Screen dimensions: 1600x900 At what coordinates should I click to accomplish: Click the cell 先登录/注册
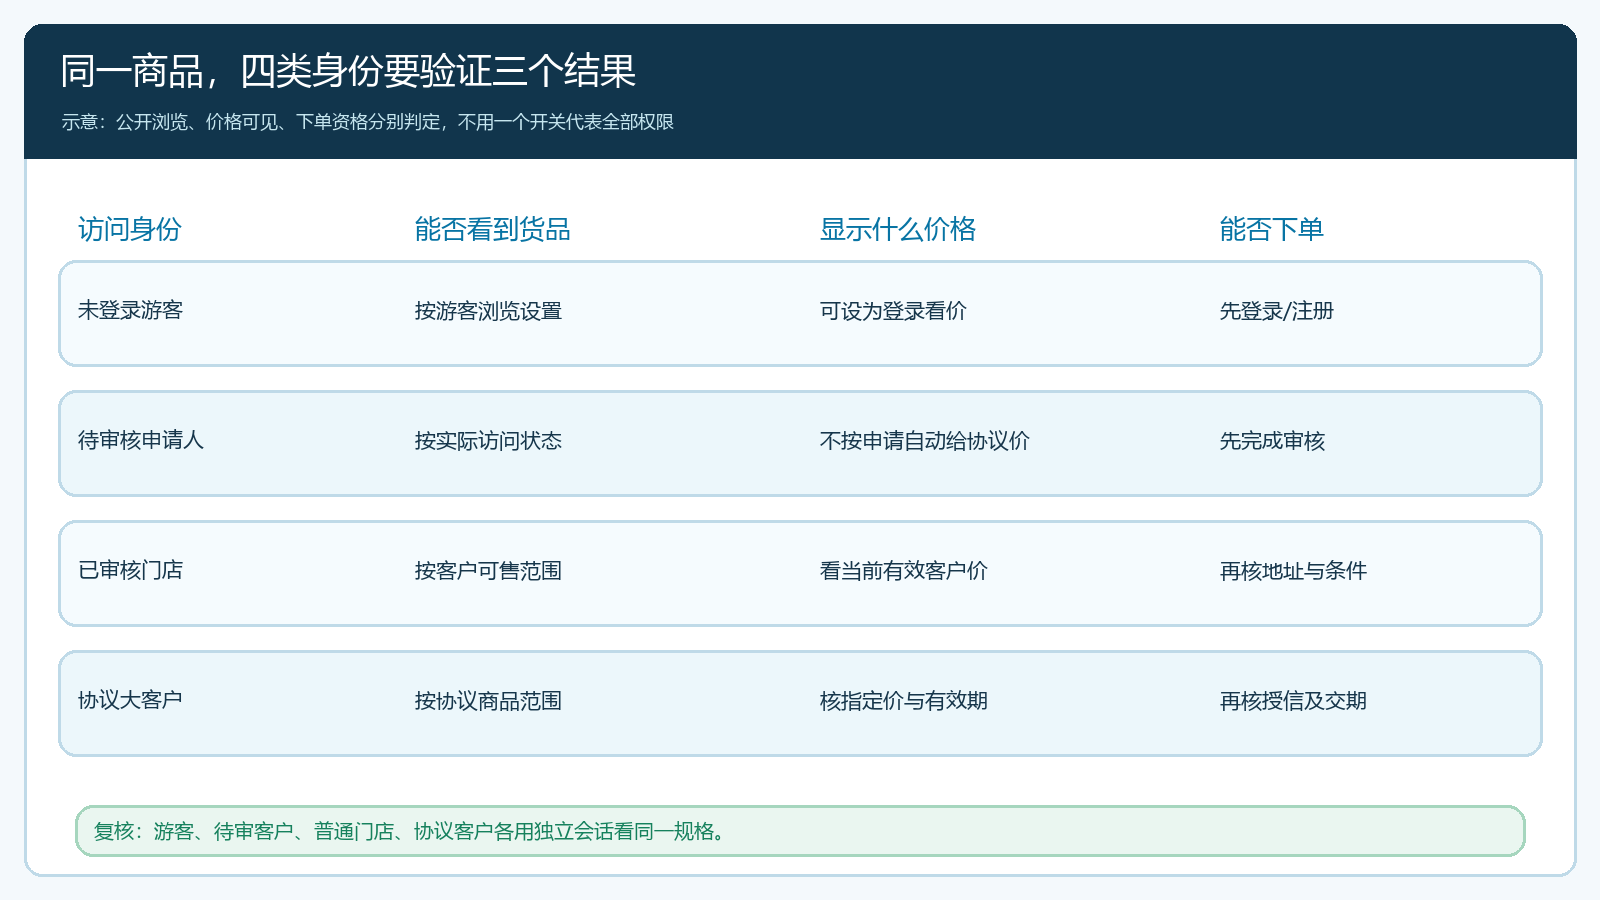click(x=1276, y=311)
